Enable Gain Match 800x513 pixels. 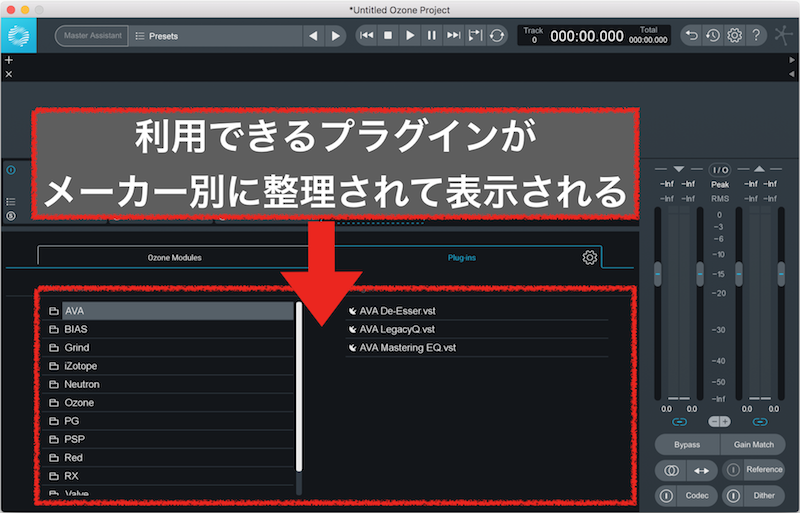click(754, 445)
